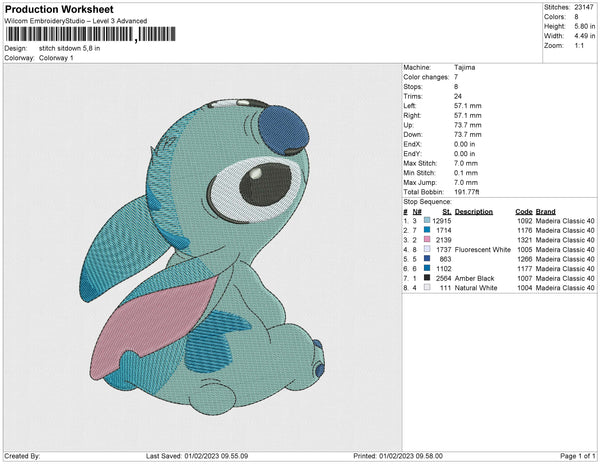Click the 'Colorway 1' value
The width and height of the screenshot is (600, 464).
56,58
